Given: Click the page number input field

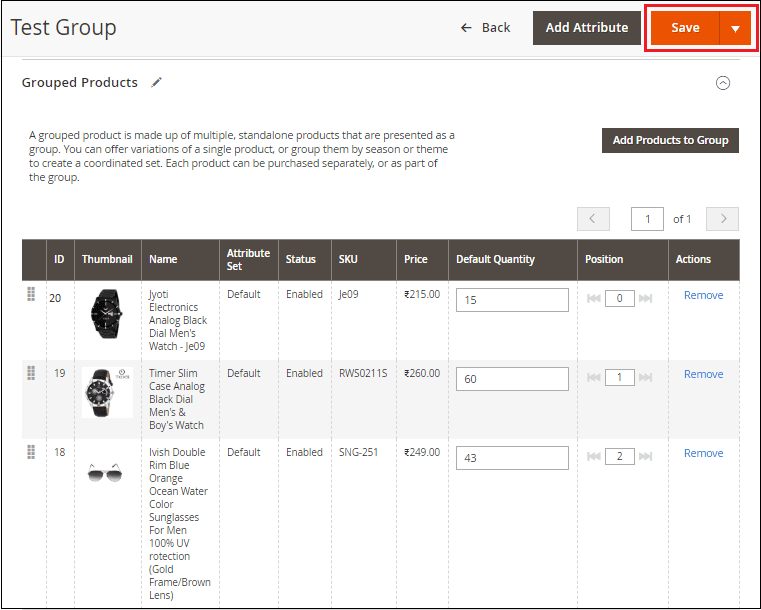Looking at the screenshot, I should pyautogui.click(x=647, y=219).
